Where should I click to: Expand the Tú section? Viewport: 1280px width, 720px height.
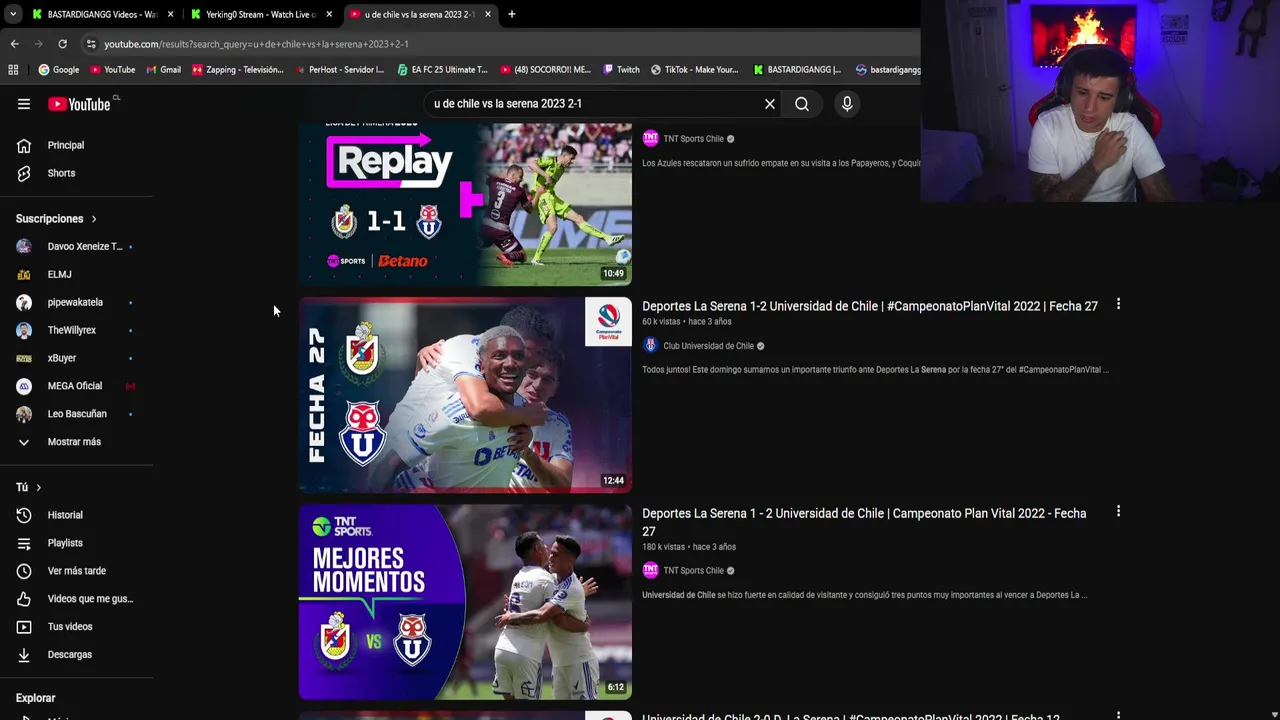point(29,487)
